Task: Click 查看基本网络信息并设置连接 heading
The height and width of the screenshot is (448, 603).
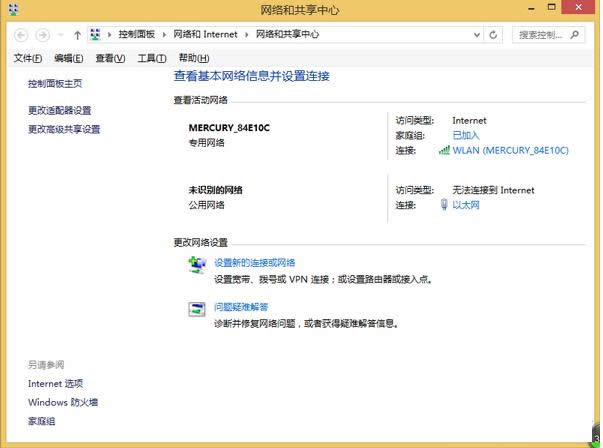Action: coord(252,76)
